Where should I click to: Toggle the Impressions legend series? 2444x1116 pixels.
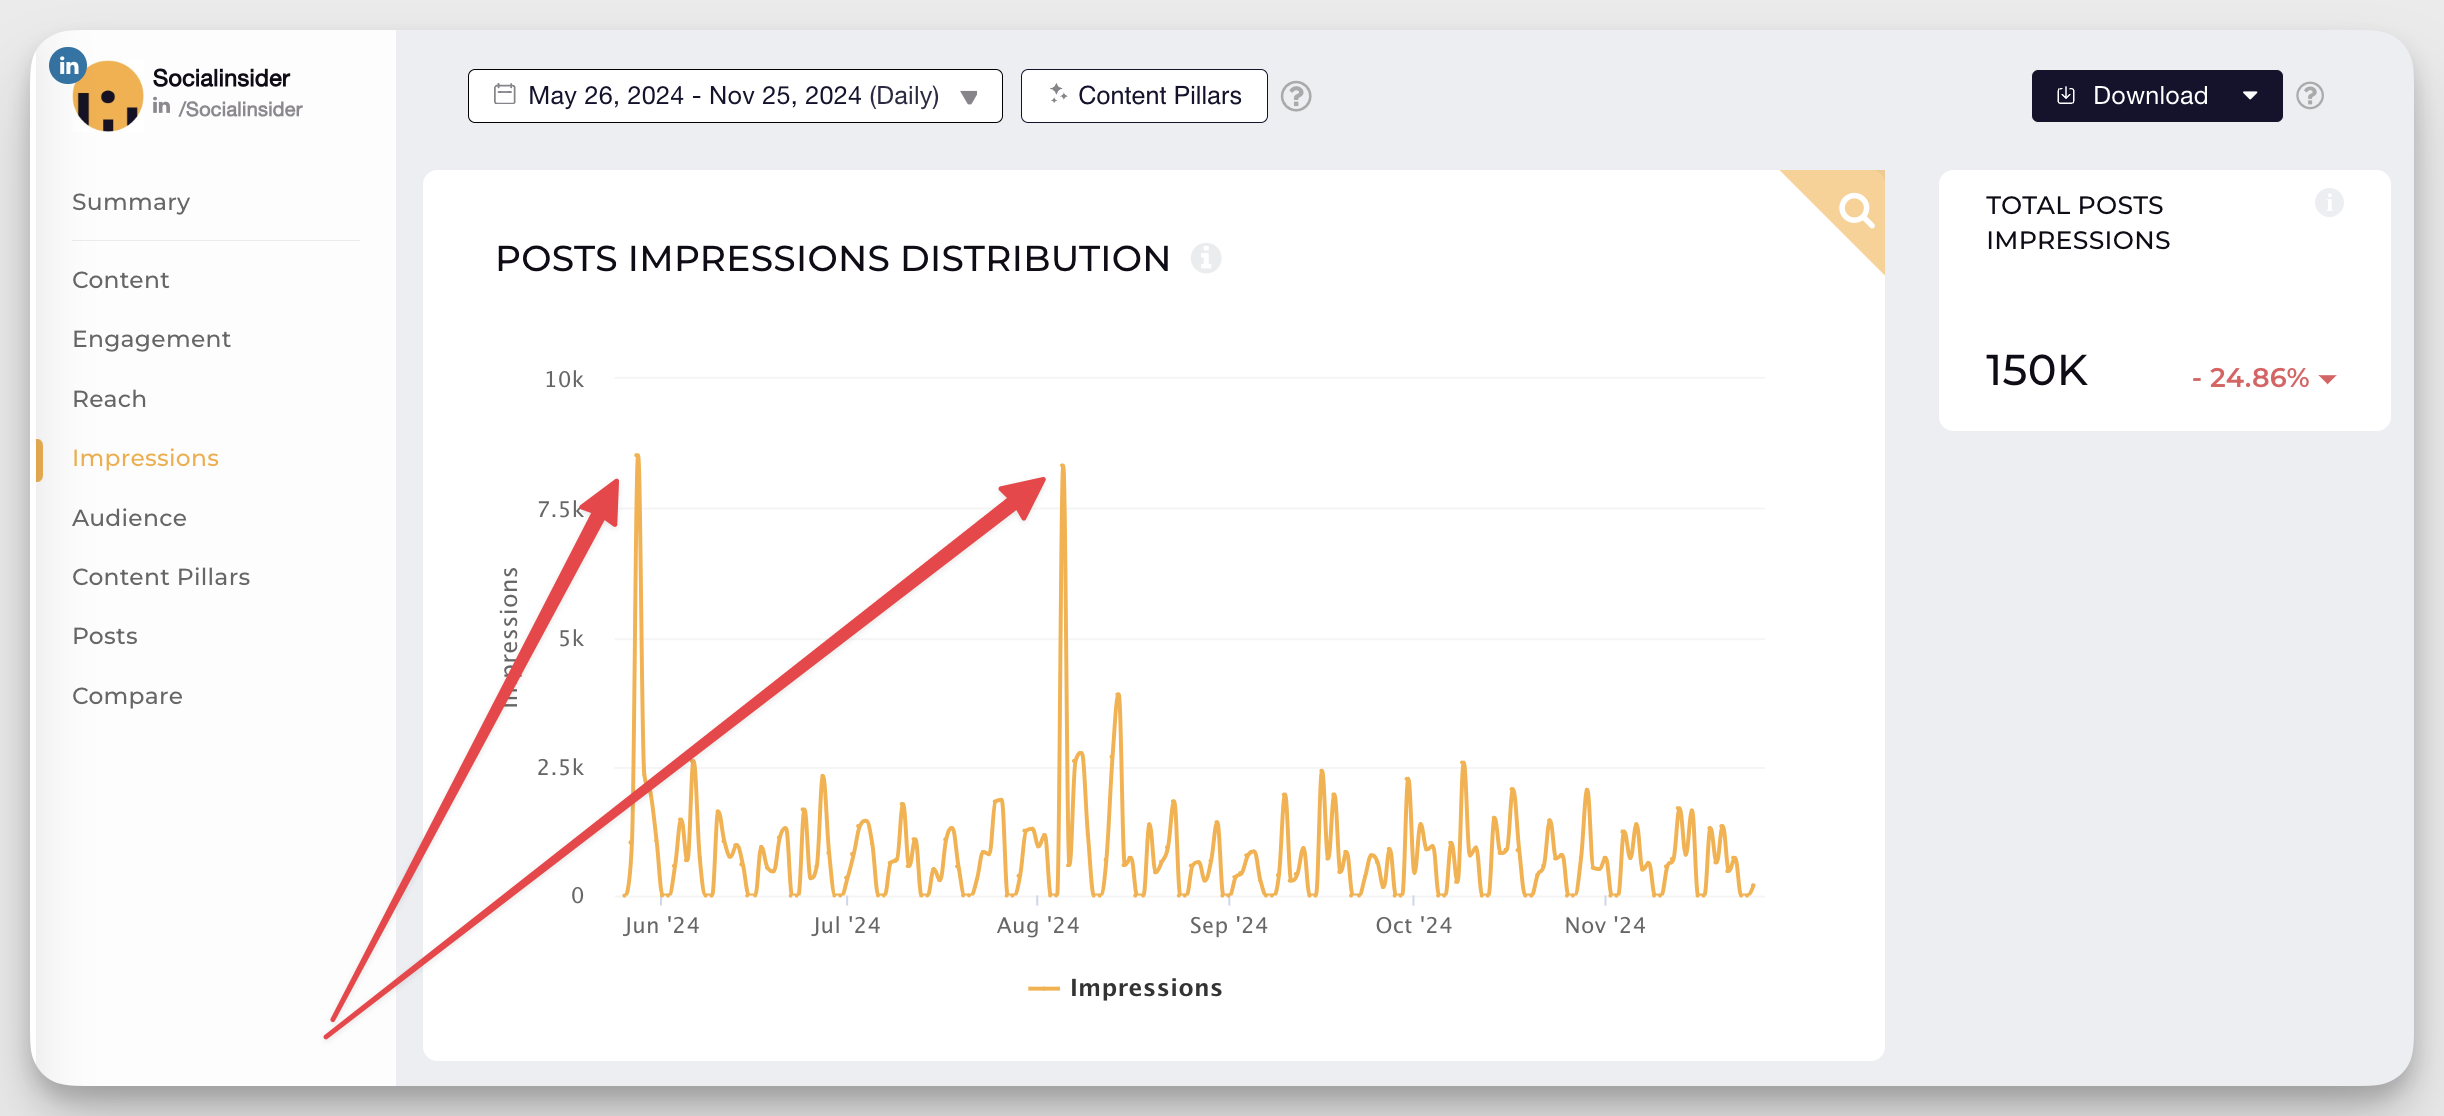1125,988
